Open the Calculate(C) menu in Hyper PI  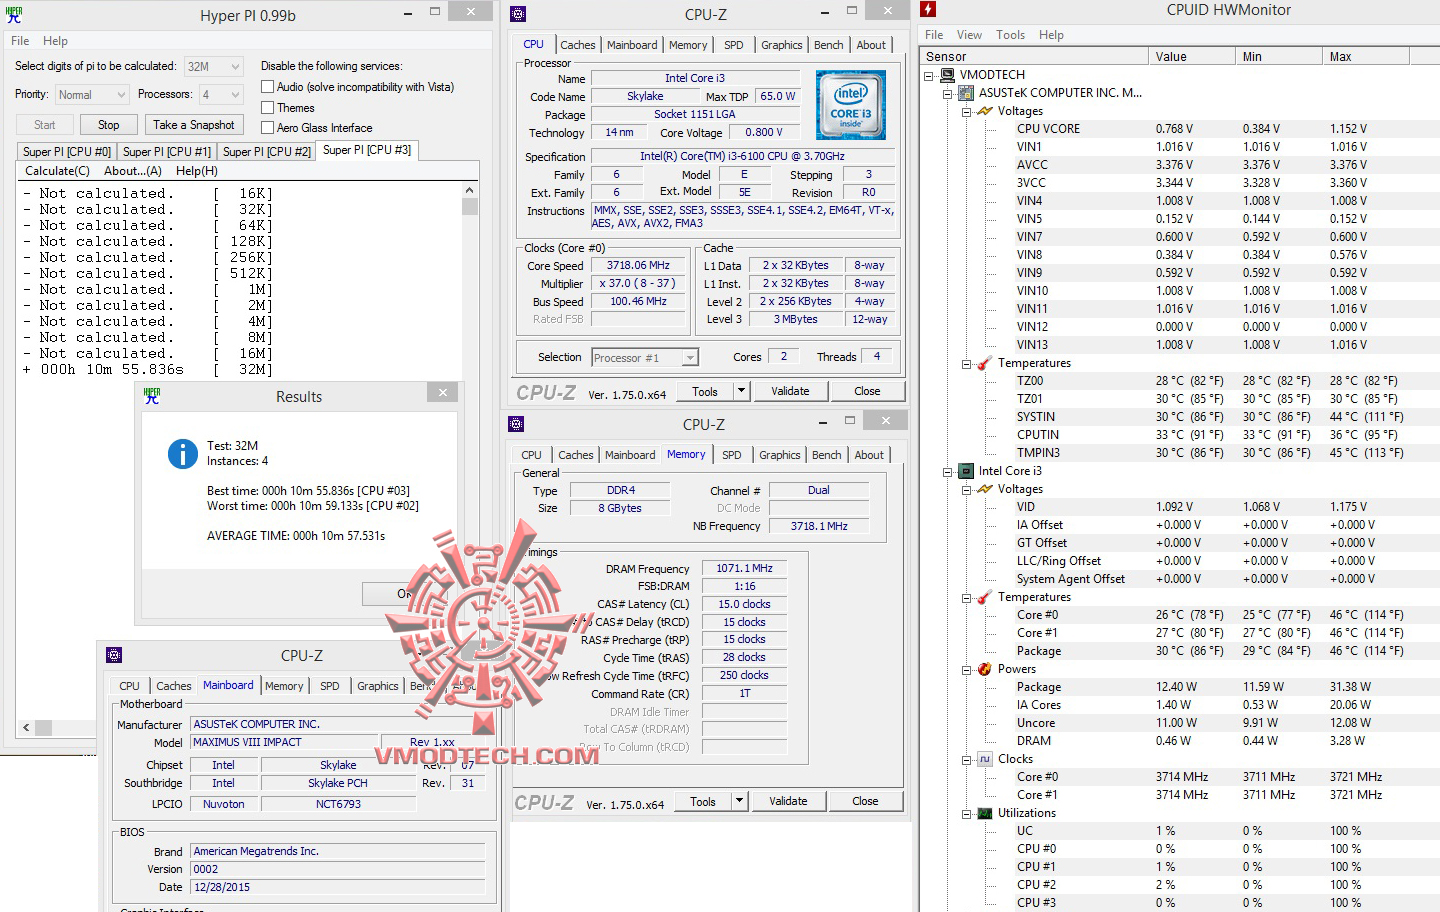coord(57,171)
